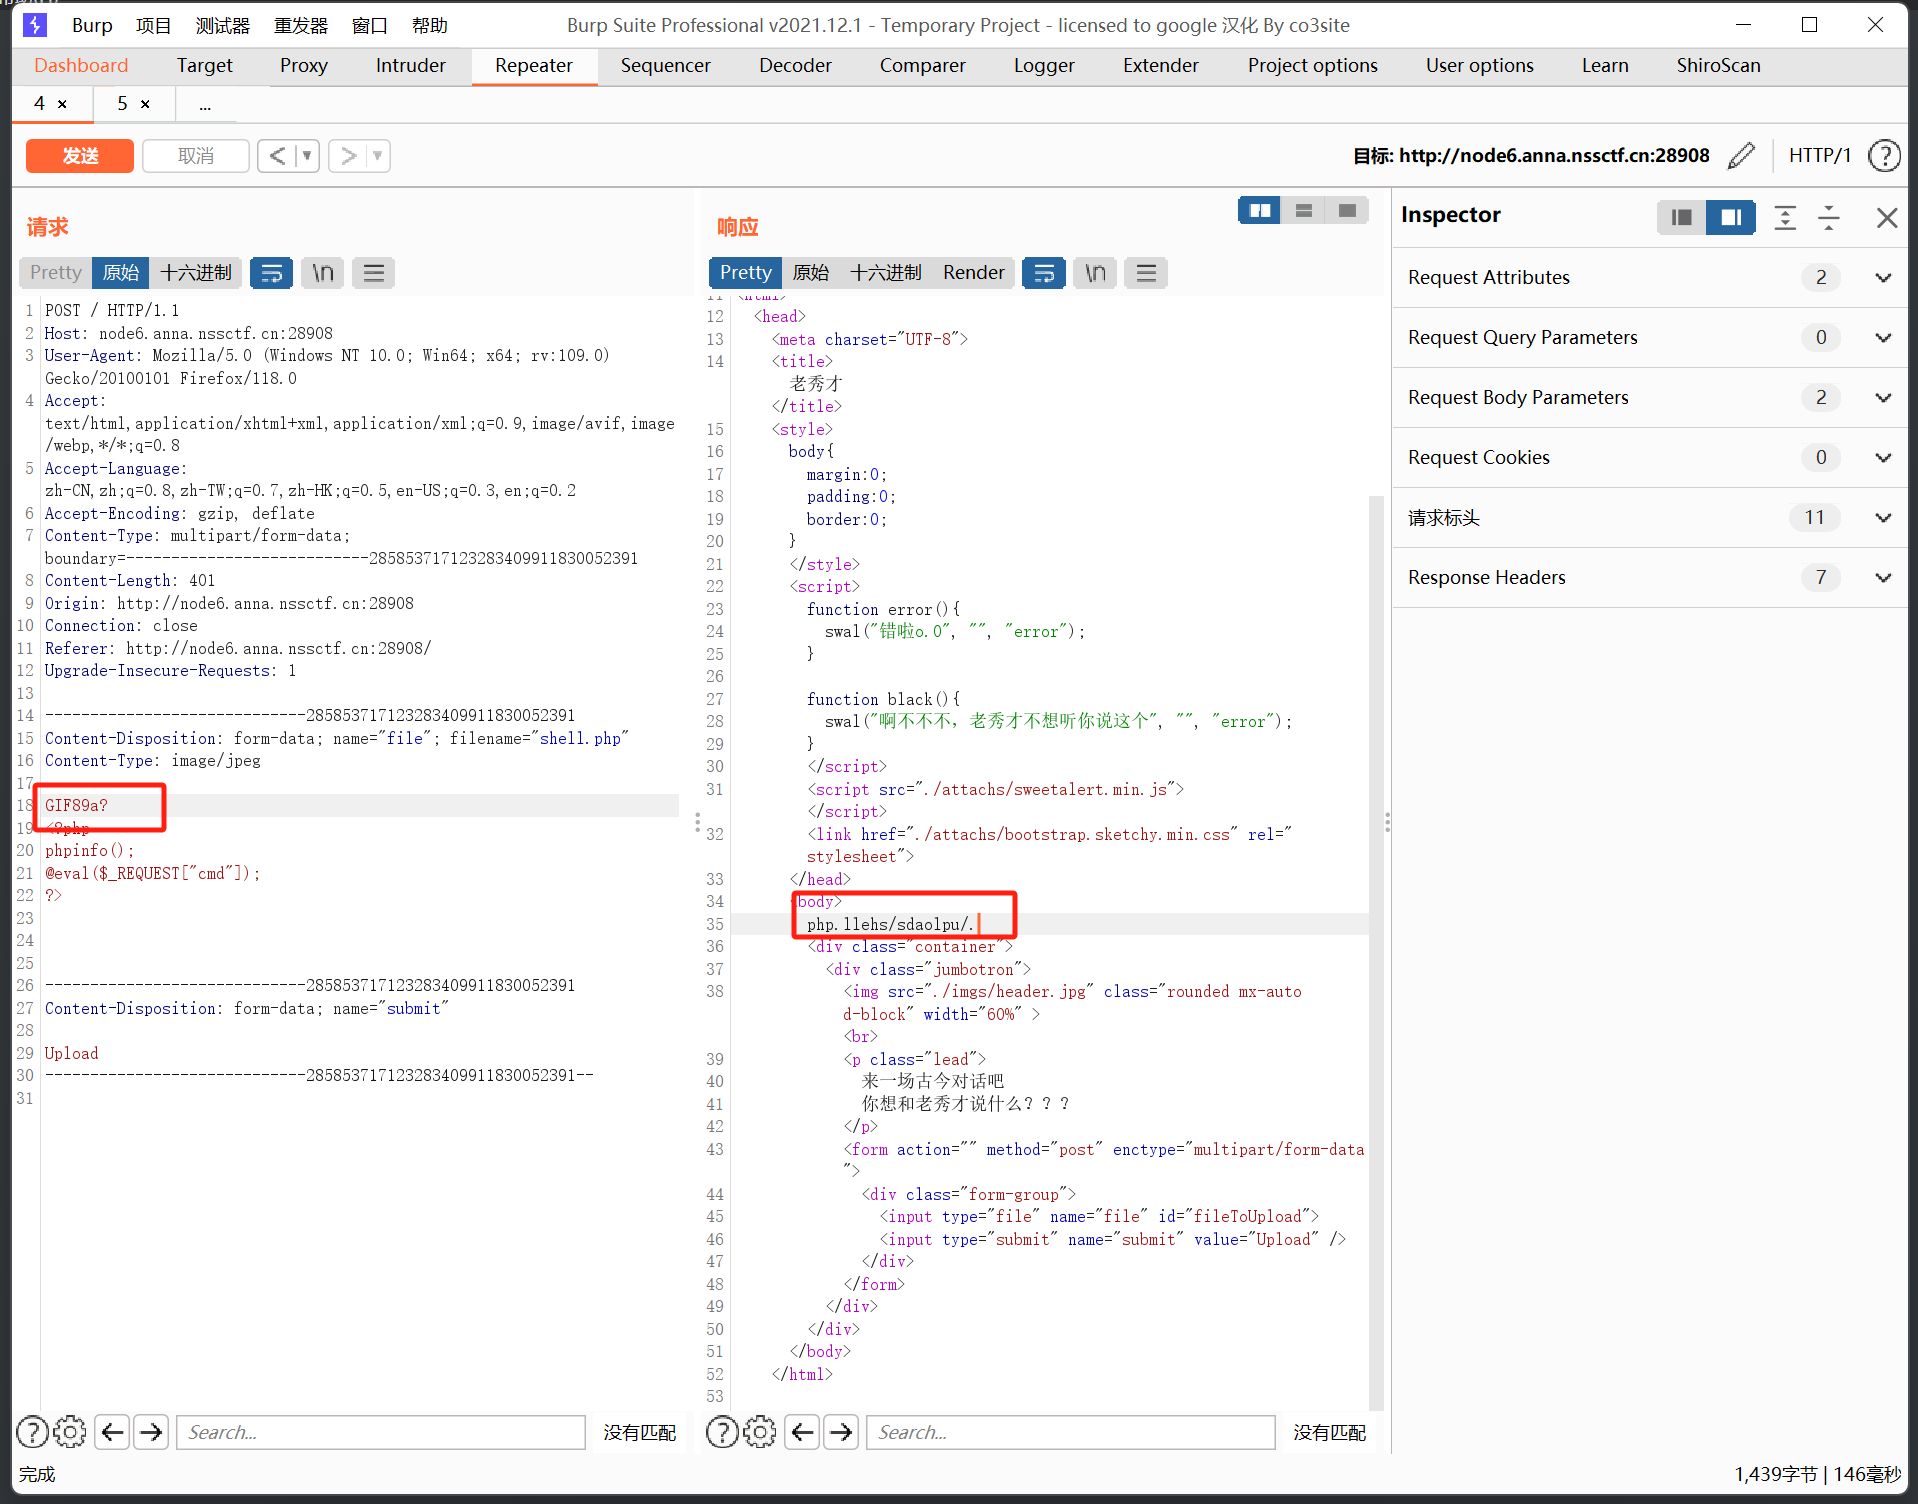Click the GIF89a? line in request
This screenshot has height=1504, width=1918.
coord(76,806)
